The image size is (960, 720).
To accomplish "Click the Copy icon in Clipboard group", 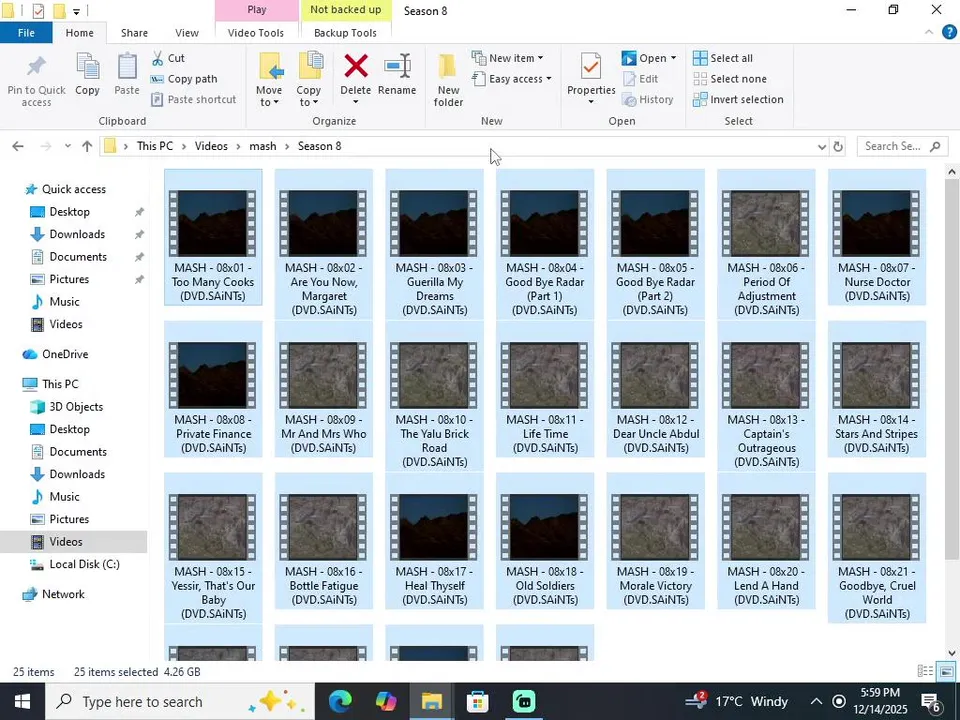I will tap(88, 66).
